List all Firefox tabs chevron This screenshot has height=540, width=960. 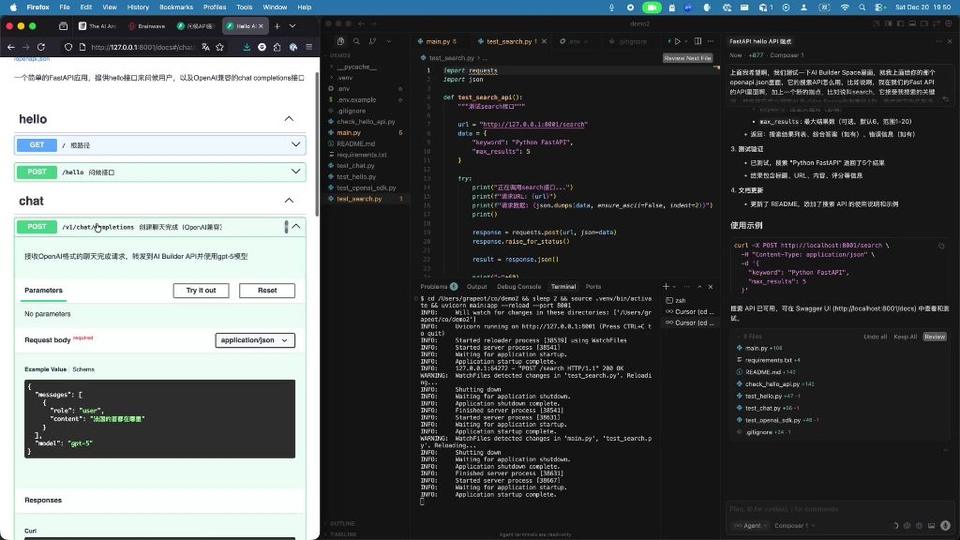click(x=293, y=26)
